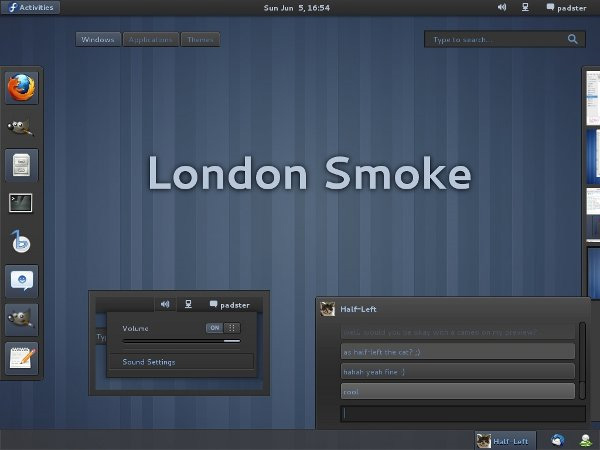Open the date and time calendar menu
Image resolution: width=600 pixels, height=450 pixels.
(296, 7)
